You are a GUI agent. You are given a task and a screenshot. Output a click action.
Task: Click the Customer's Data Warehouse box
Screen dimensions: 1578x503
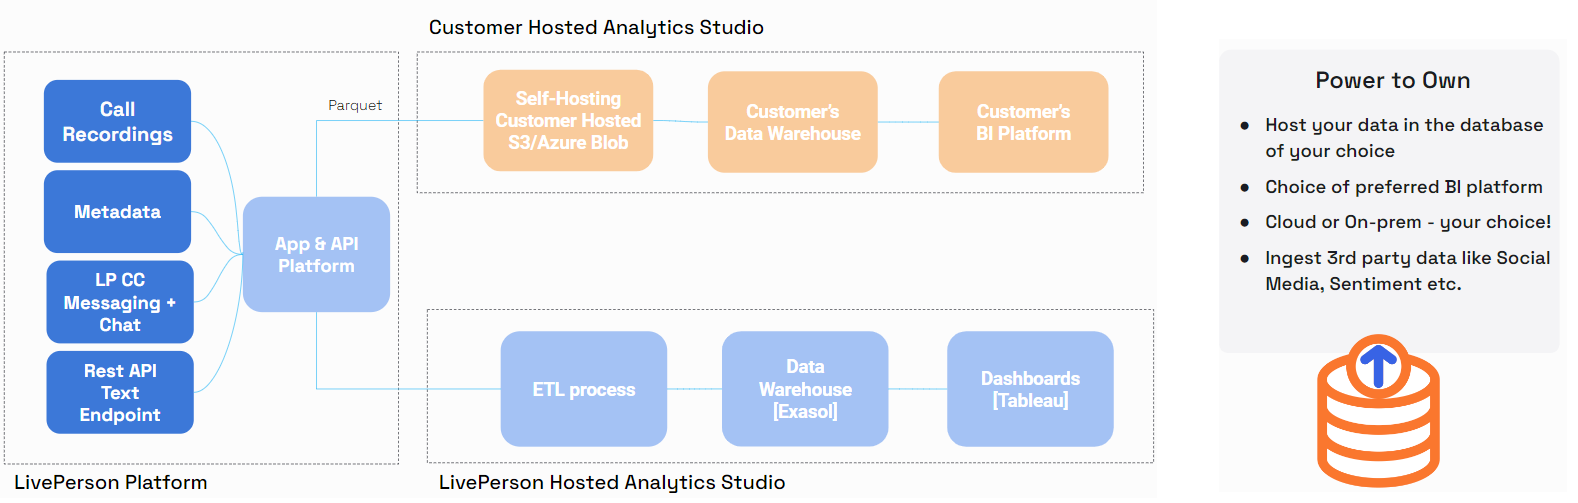pos(793,122)
